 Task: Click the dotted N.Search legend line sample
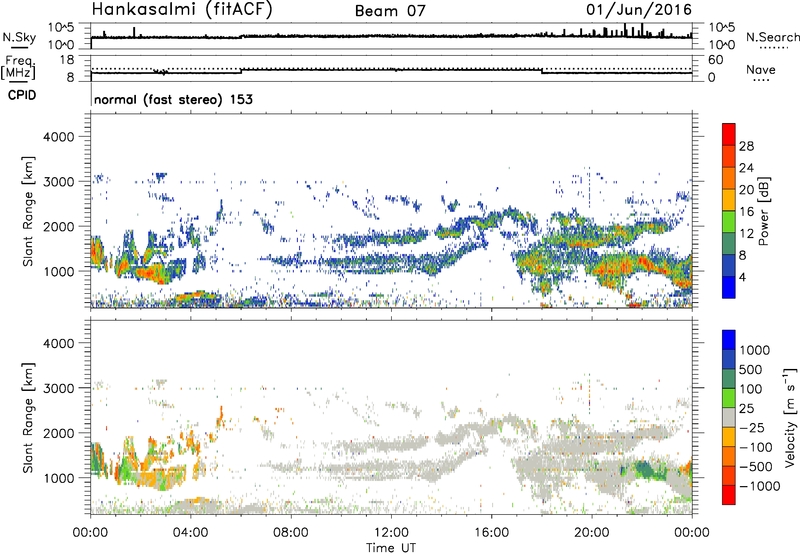coord(774,48)
